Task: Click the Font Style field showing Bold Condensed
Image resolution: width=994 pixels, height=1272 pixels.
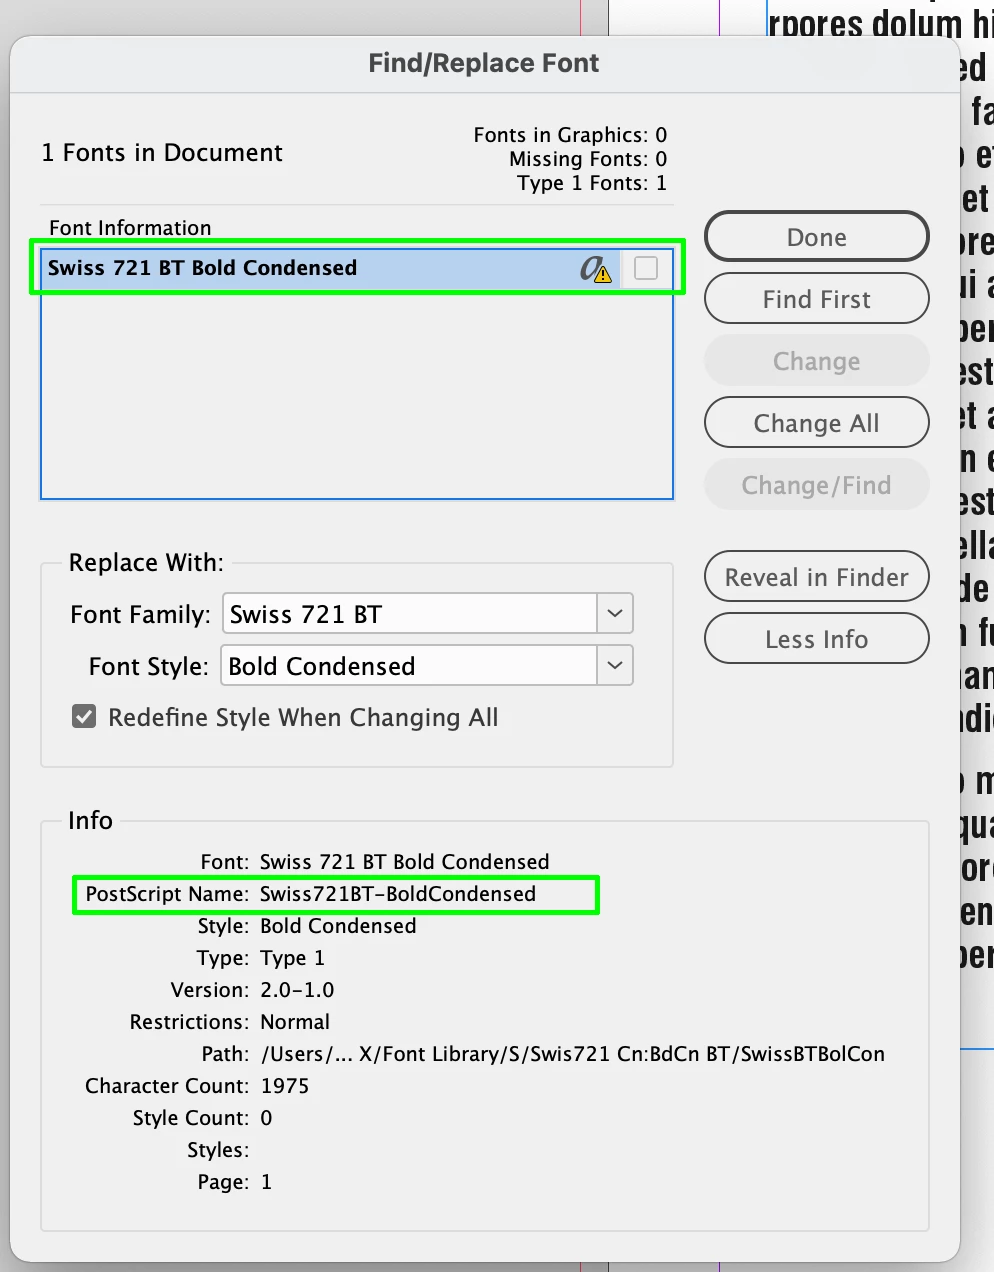Action: tap(410, 666)
